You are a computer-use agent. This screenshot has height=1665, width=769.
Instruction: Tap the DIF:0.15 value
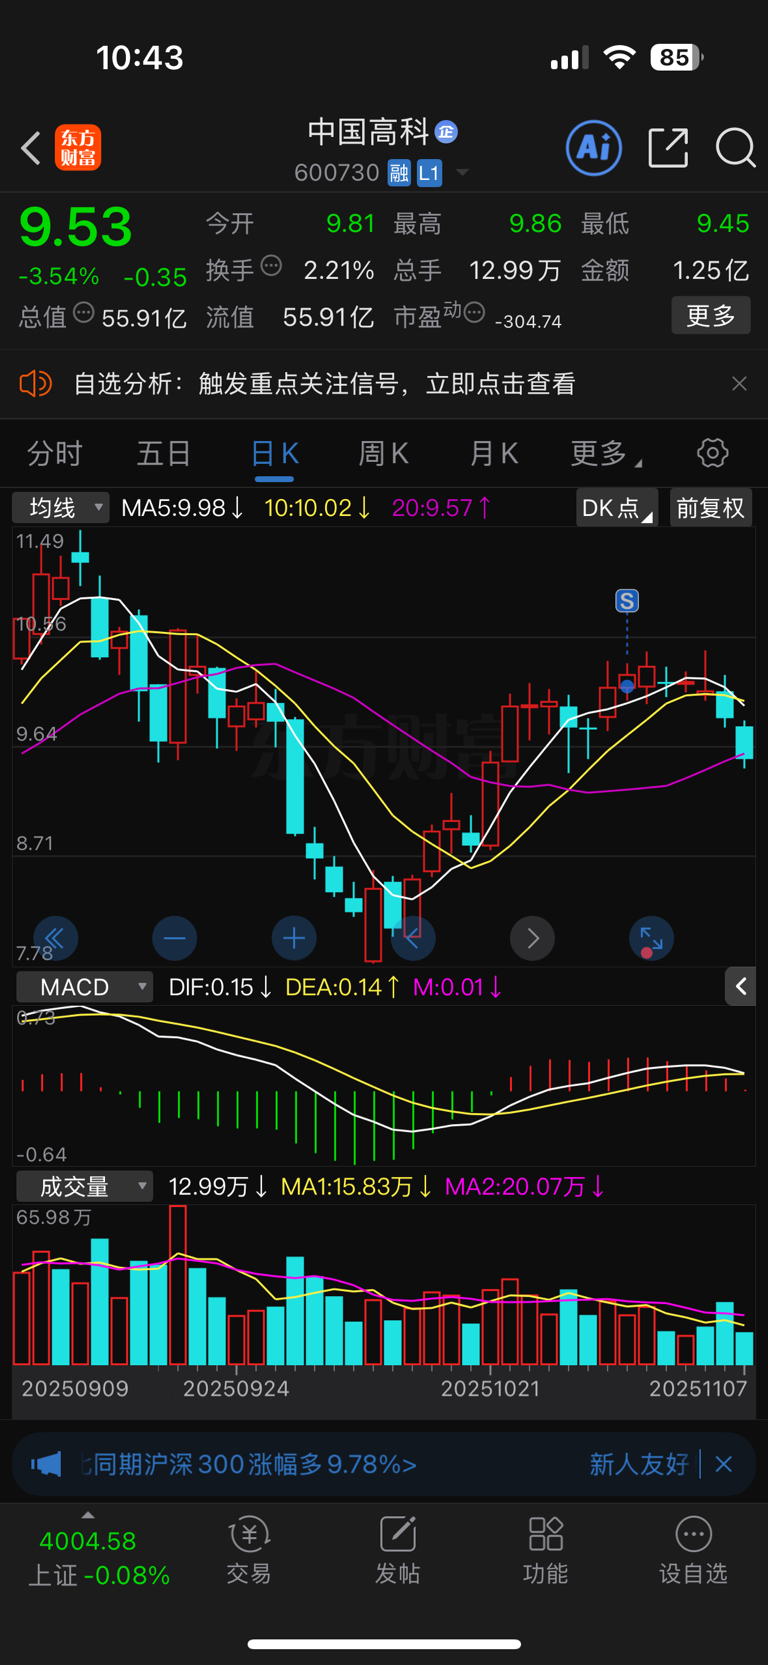coord(221,987)
